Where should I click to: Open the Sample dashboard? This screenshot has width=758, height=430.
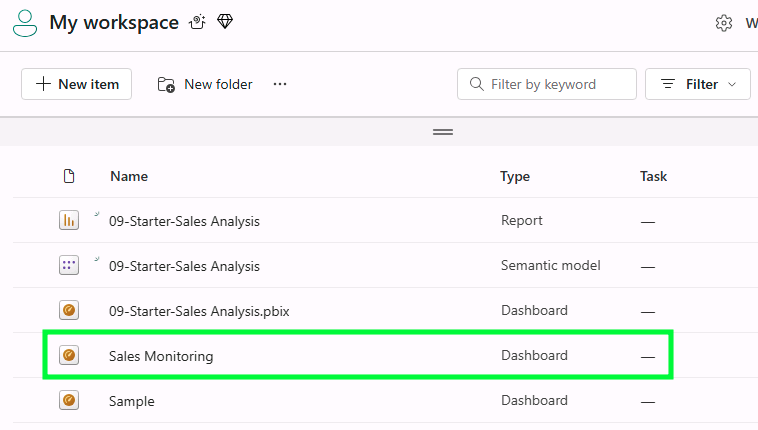[x=131, y=401]
